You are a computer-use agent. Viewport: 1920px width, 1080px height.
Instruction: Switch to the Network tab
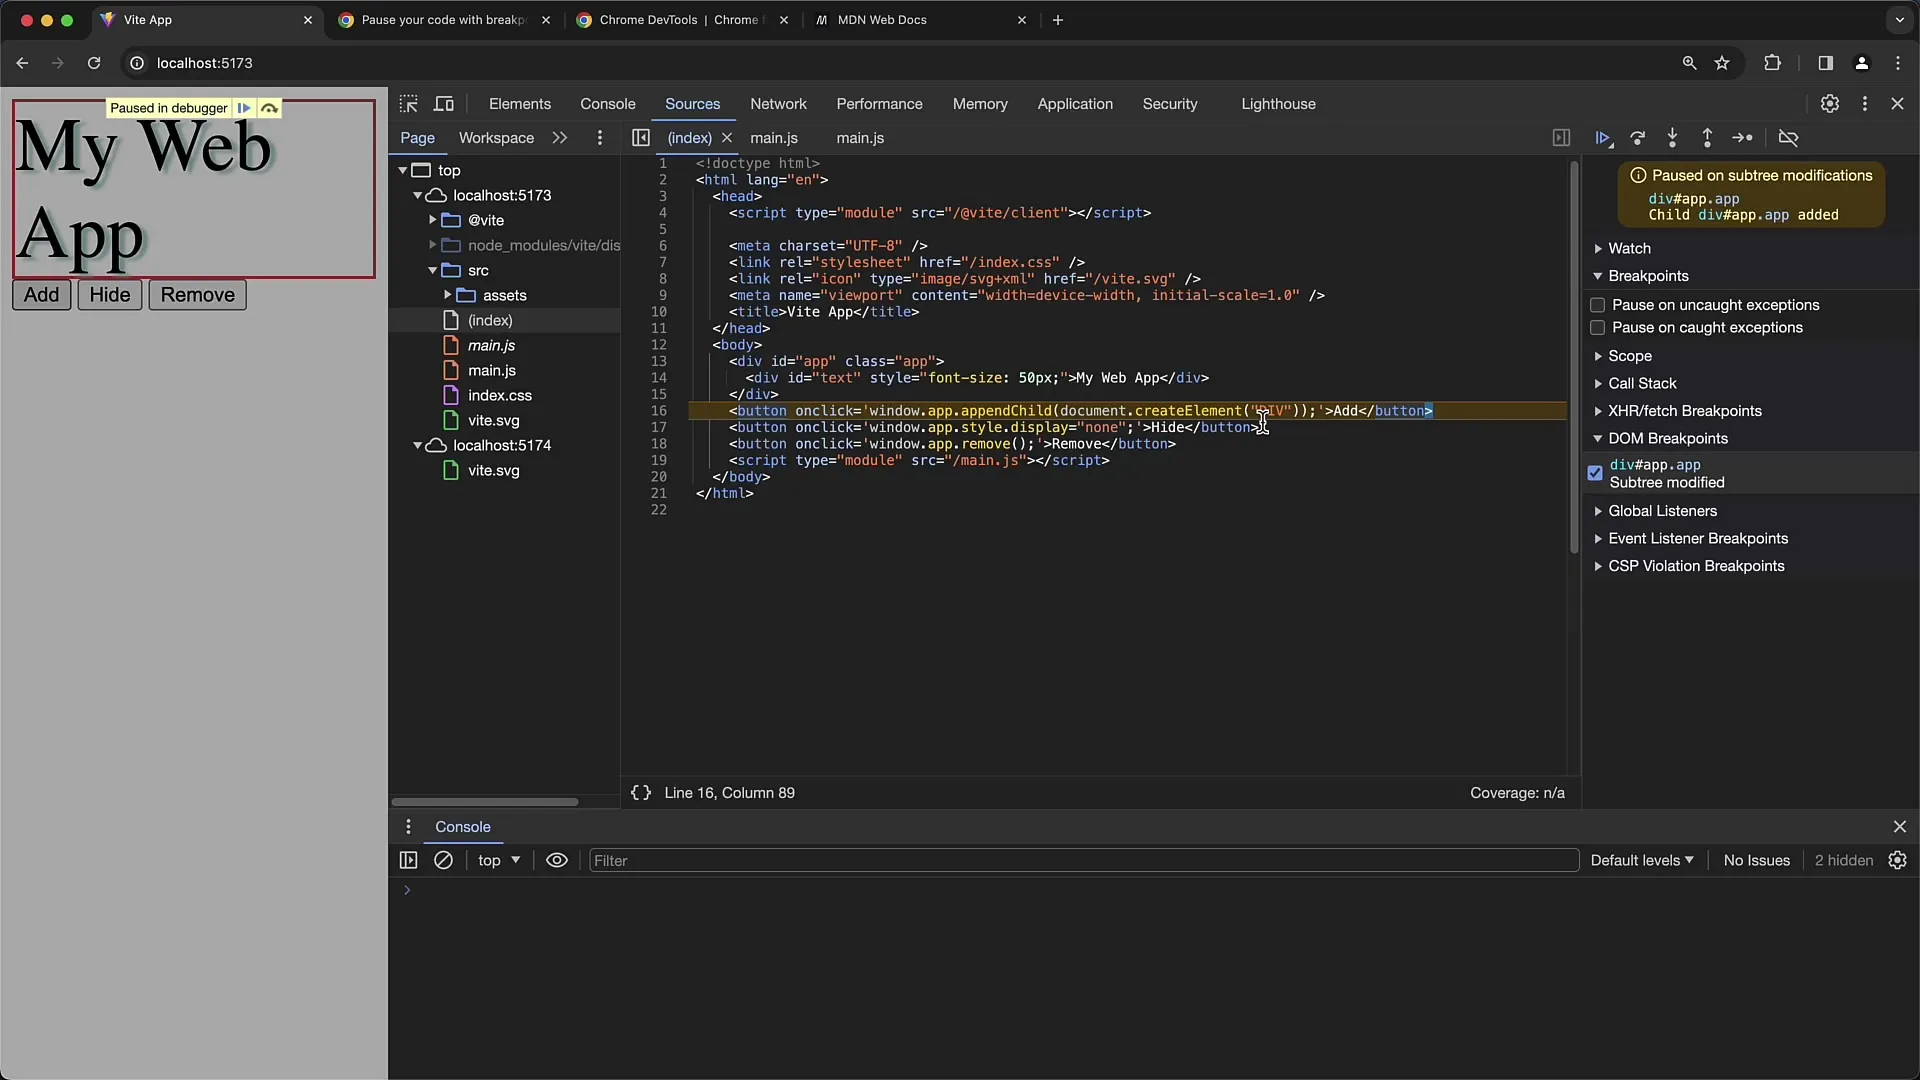click(777, 103)
